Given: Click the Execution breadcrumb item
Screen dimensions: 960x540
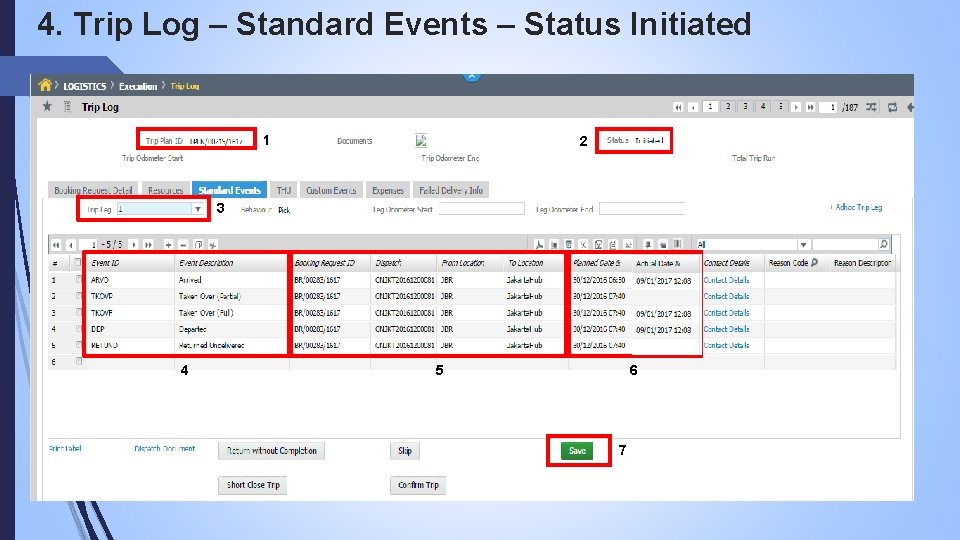Looking at the screenshot, I should point(138,86).
